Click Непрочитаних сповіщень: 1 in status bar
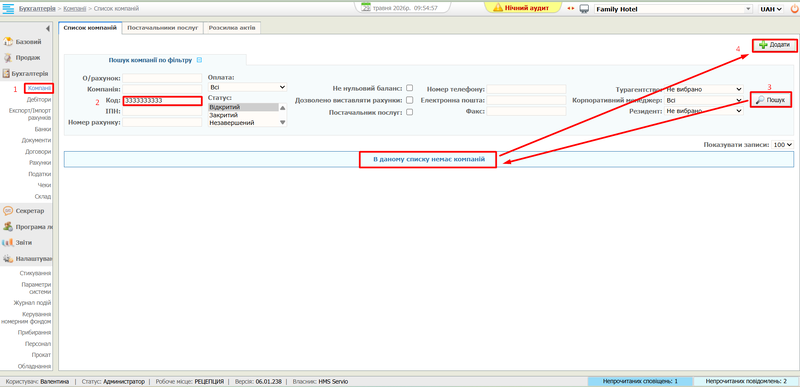Screen dimensions: 800x387 (640, 381)
